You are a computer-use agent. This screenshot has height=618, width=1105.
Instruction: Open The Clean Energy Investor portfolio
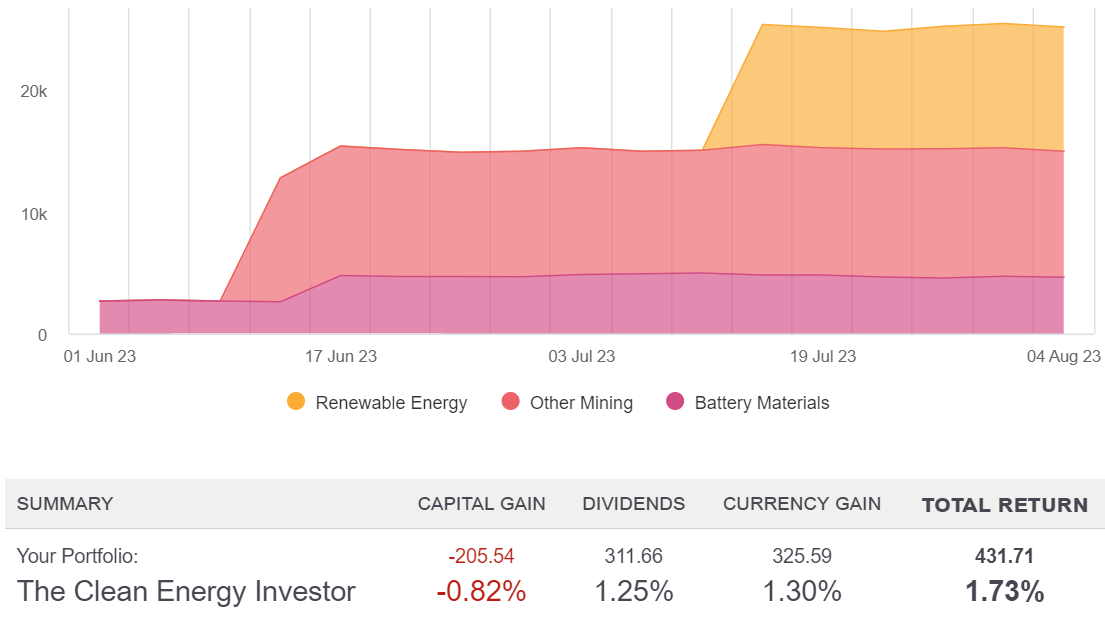186,591
